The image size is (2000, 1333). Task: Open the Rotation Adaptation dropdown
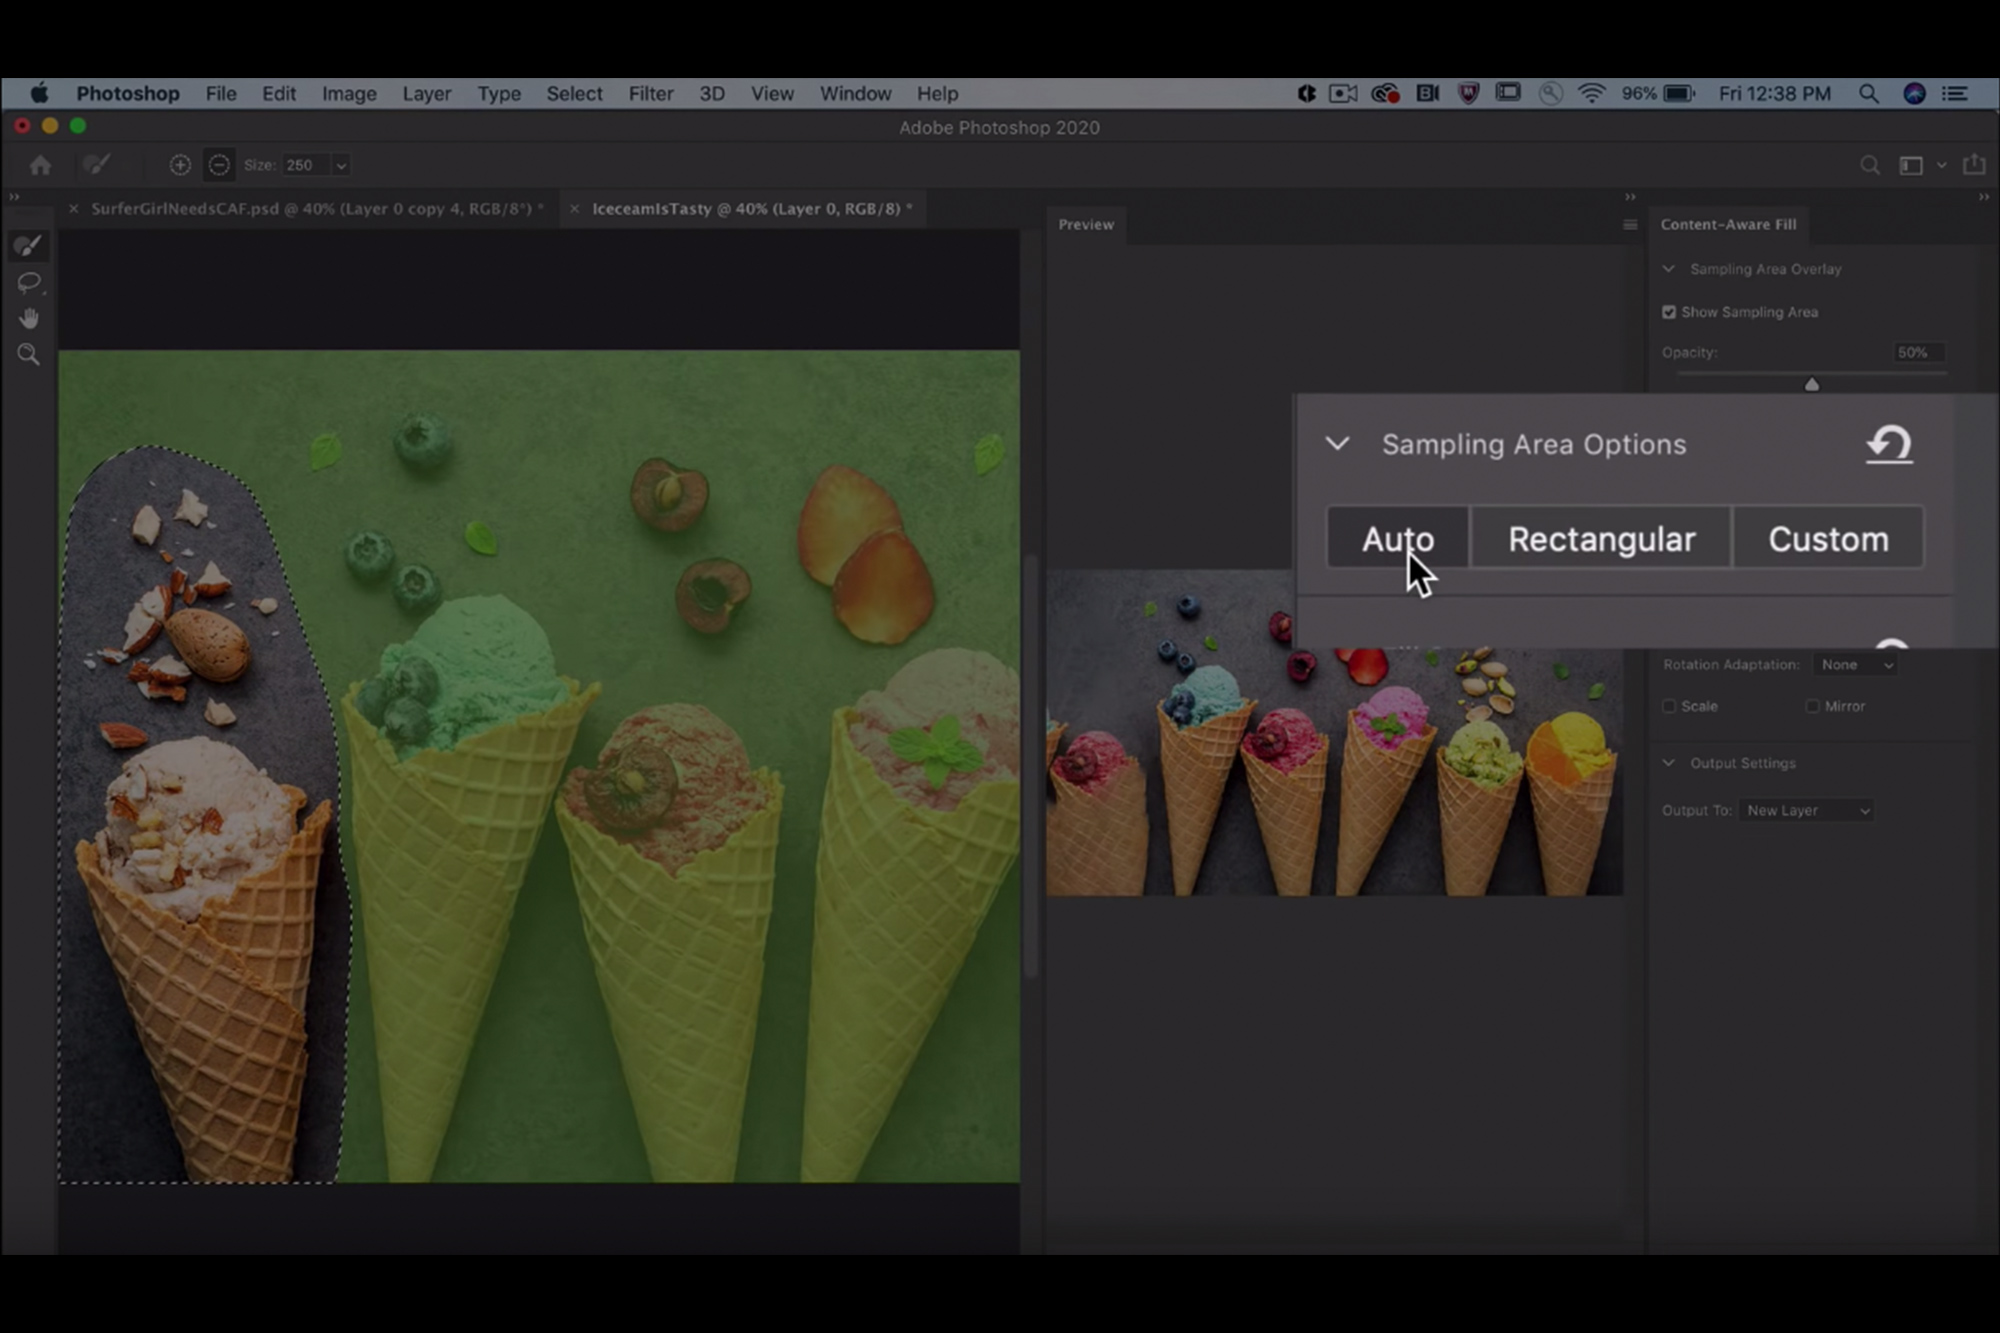pyautogui.click(x=1856, y=665)
